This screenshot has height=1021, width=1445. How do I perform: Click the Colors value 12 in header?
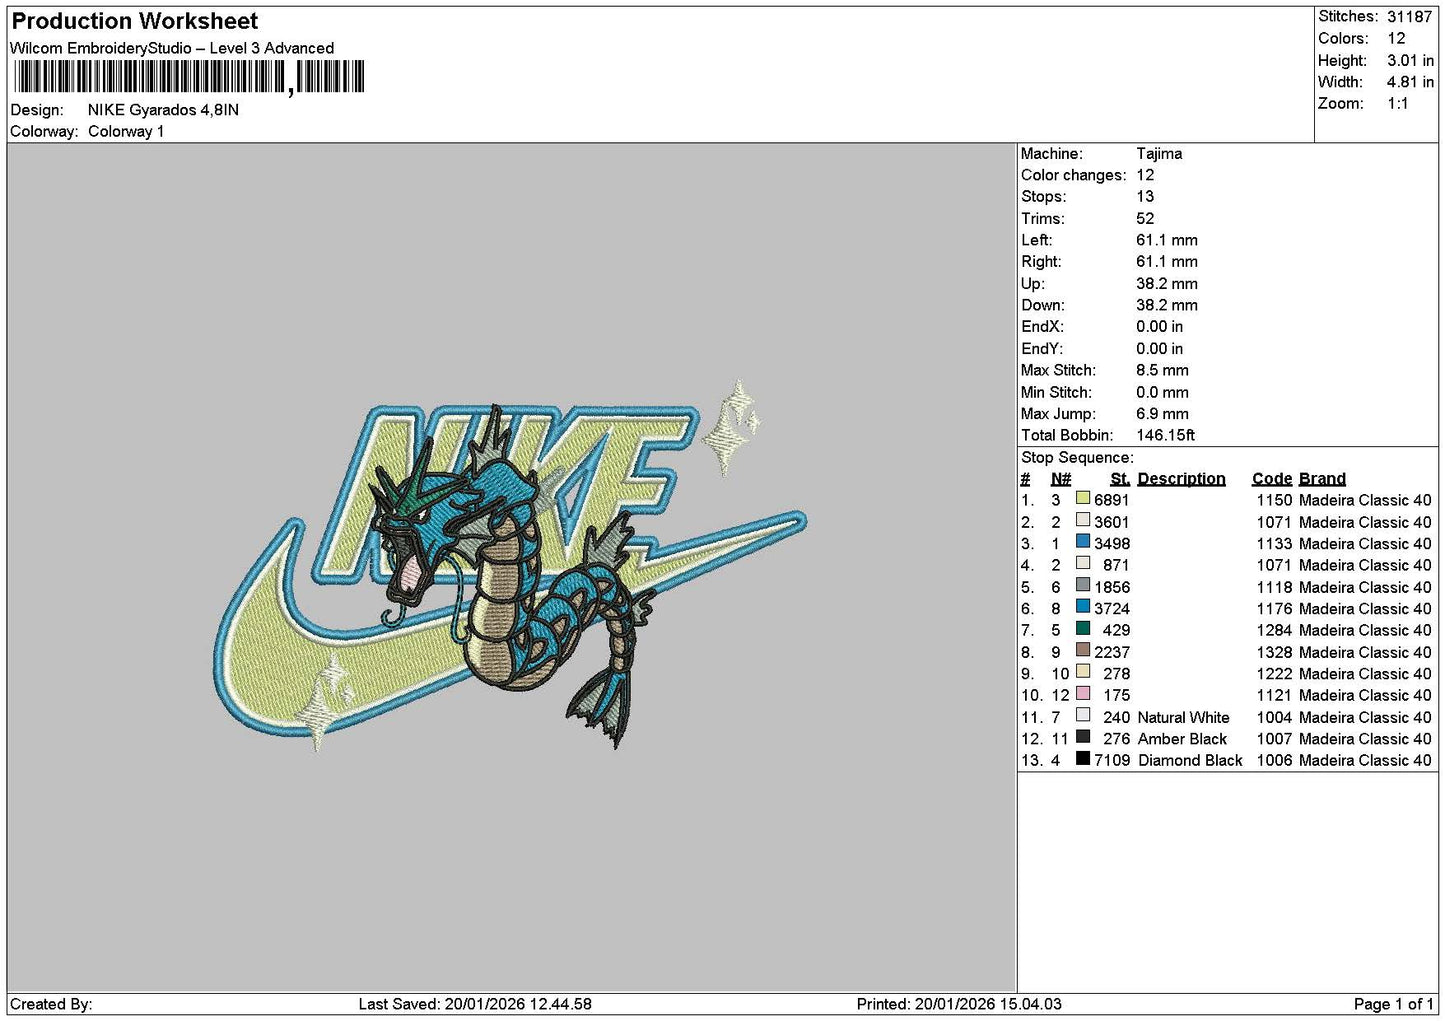point(1396,39)
